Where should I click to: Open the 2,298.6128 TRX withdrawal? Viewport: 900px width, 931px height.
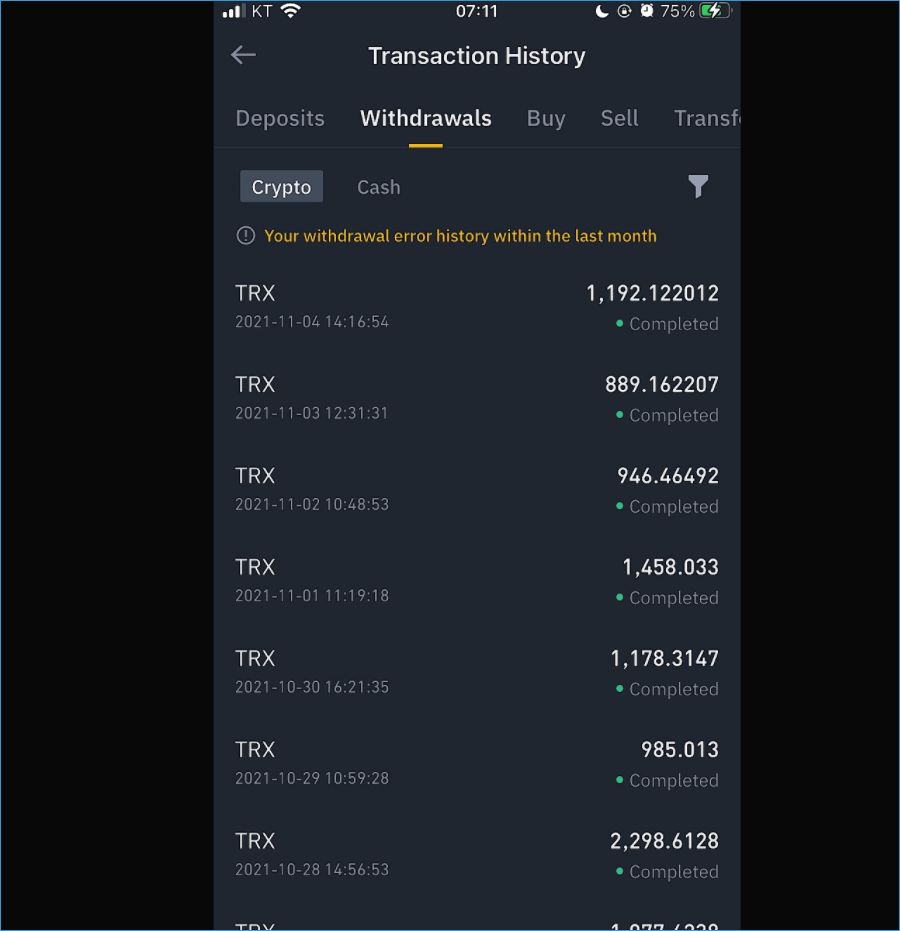pyautogui.click(x=477, y=856)
